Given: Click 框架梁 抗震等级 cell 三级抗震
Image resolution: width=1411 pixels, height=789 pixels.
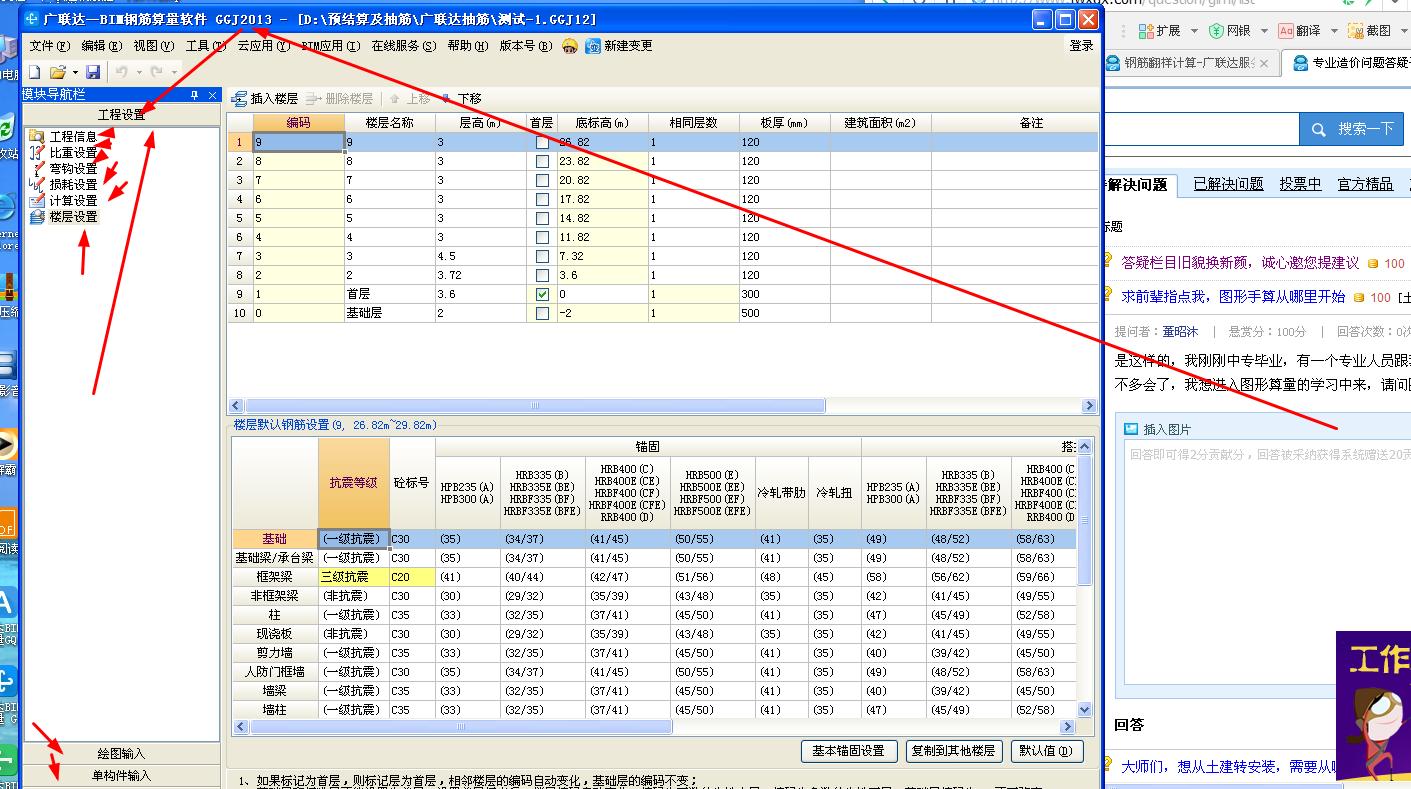Looking at the screenshot, I should (354, 577).
